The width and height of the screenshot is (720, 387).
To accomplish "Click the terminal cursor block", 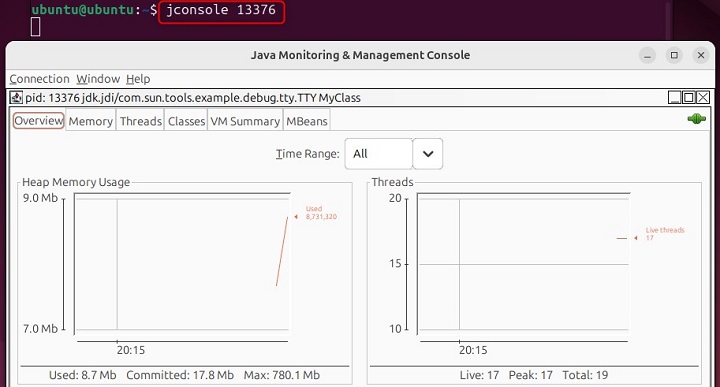I will point(35,27).
